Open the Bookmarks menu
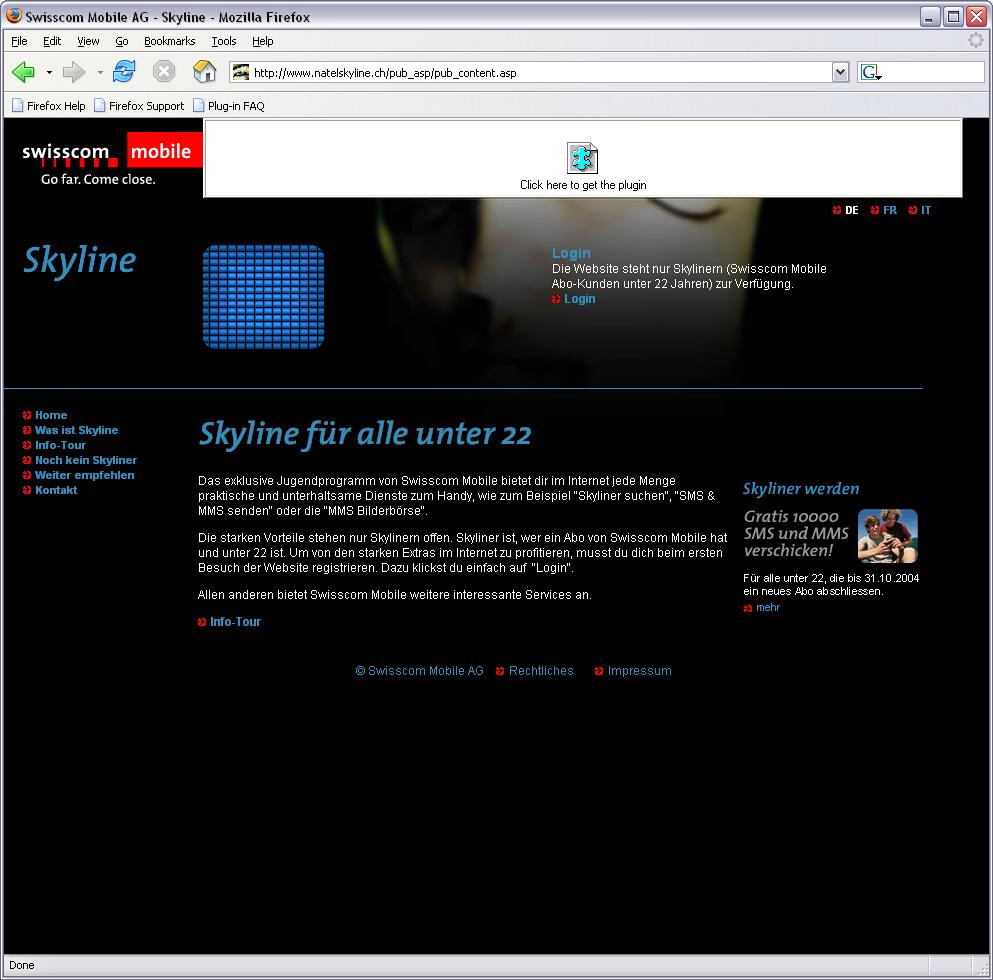Viewport: 993px width, 980px height. 169,41
